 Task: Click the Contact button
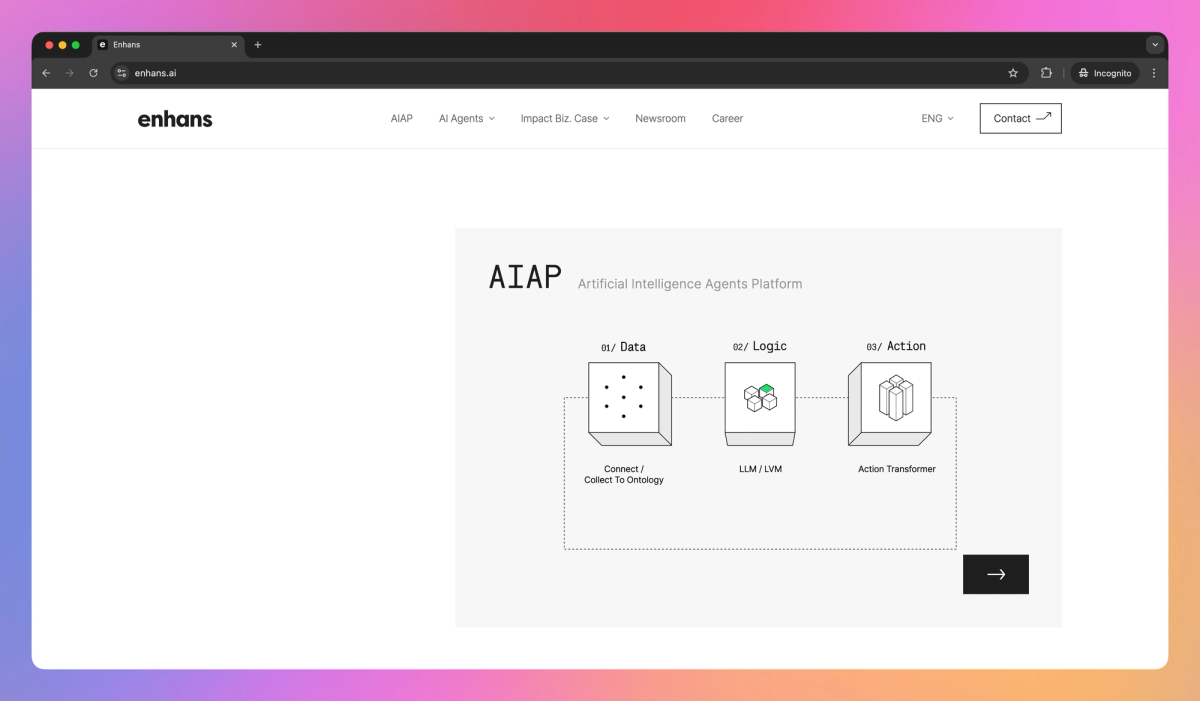coord(1021,118)
